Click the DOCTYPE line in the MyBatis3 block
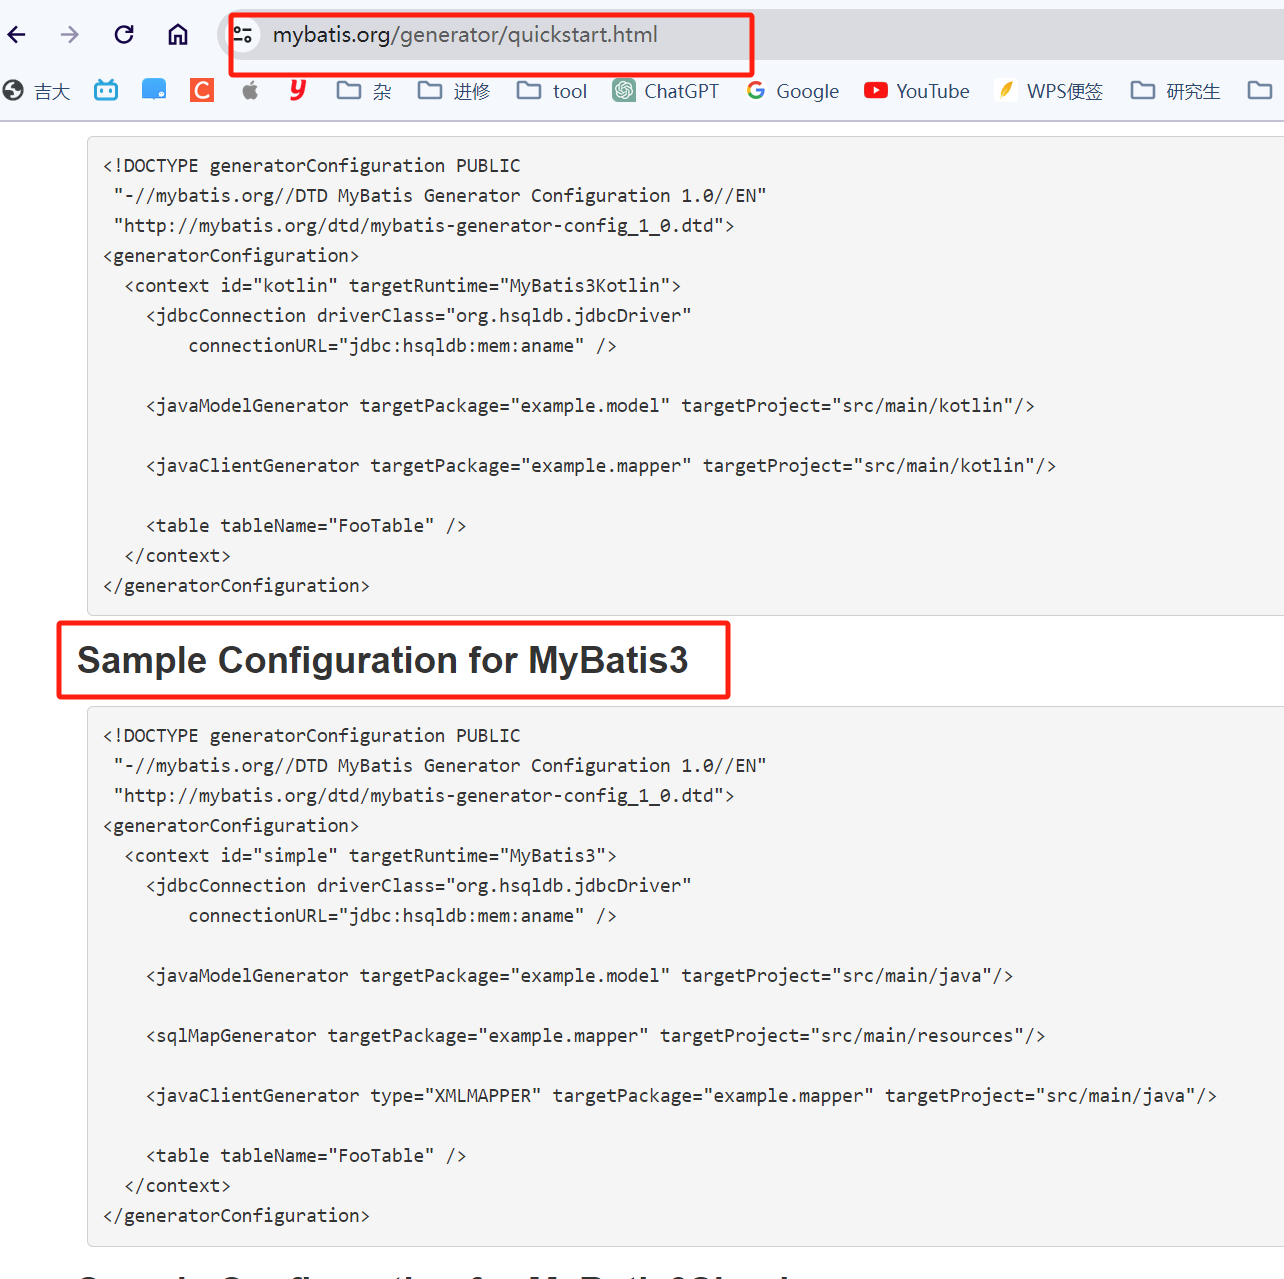Screen dimensions: 1284x1279 coord(312,736)
